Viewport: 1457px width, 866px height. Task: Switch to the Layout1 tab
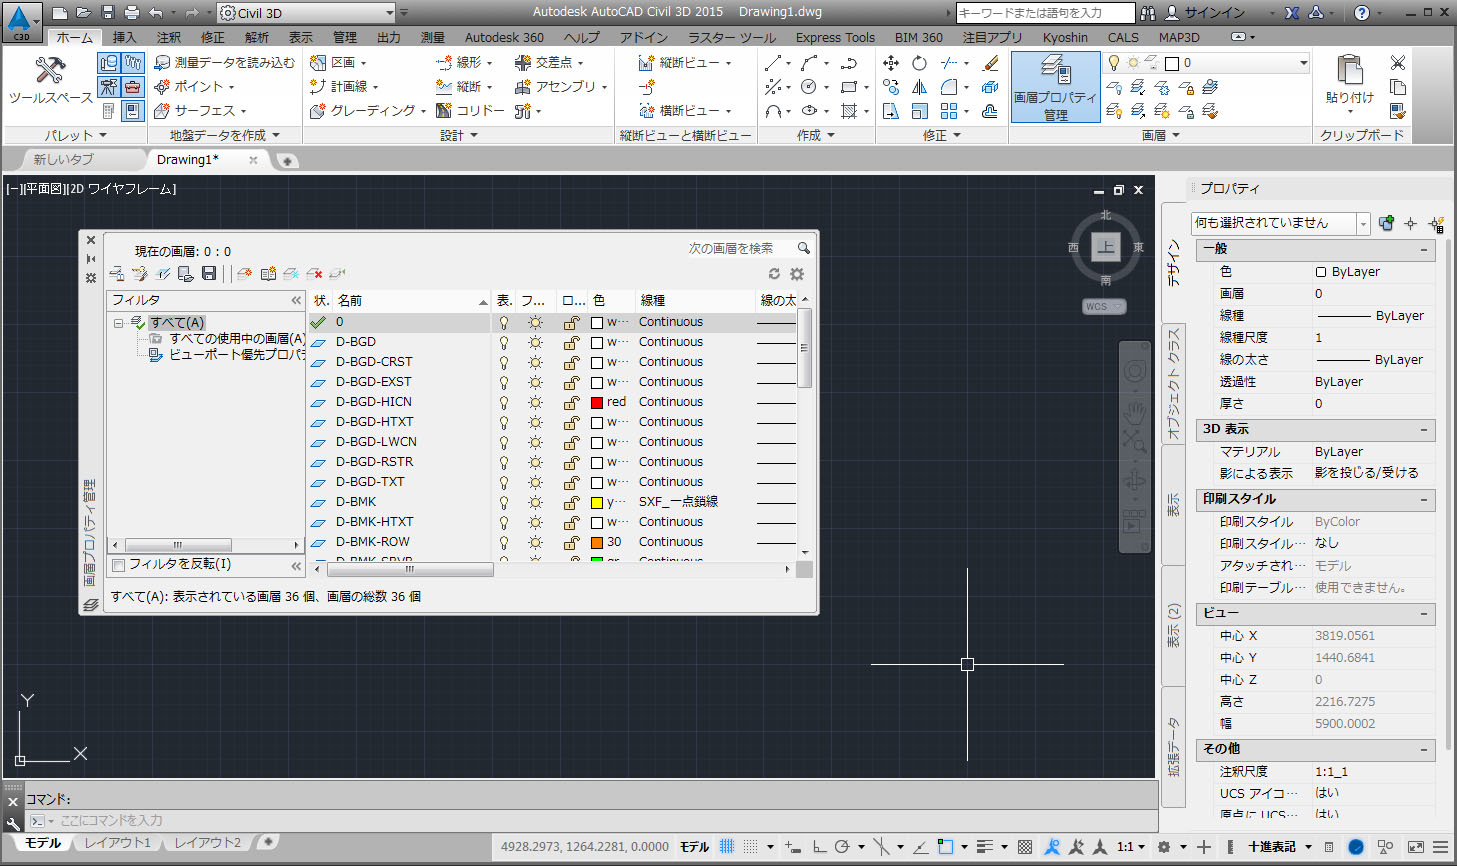117,843
